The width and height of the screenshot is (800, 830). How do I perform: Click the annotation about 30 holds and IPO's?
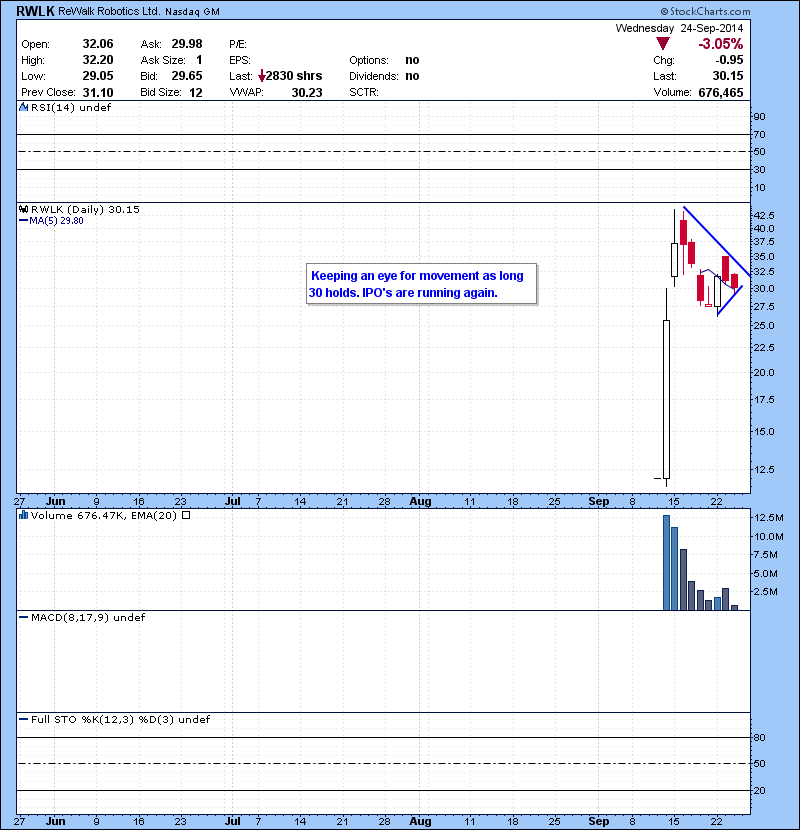pos(421,284)
